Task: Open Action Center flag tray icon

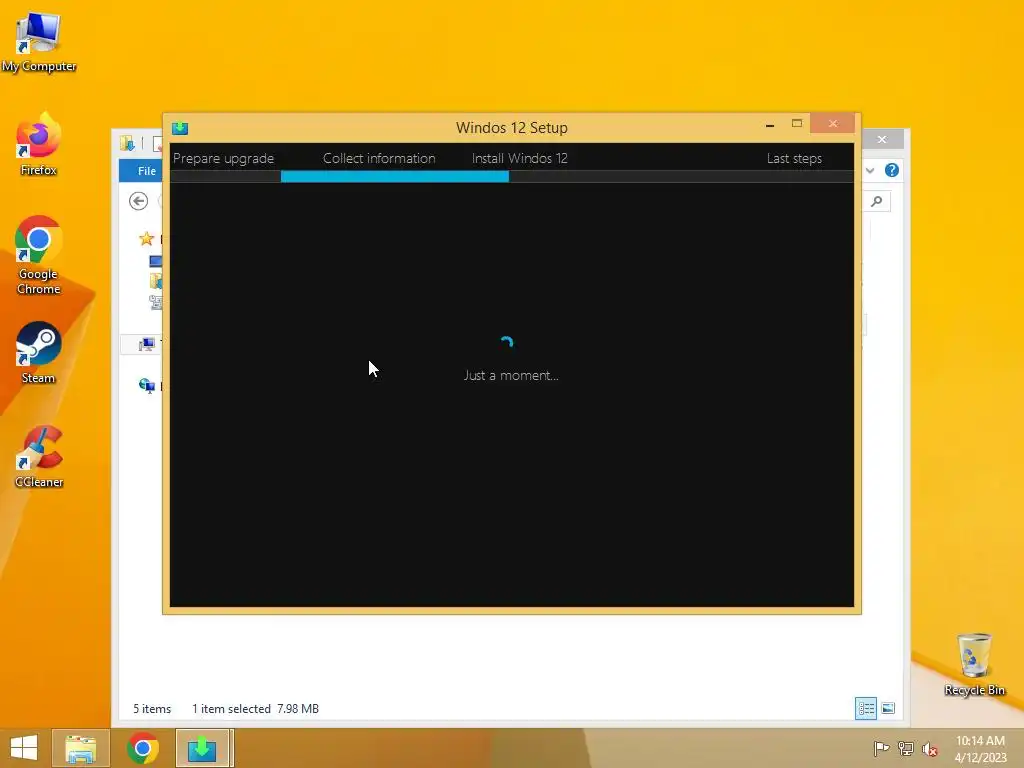Action: [881, 748]
